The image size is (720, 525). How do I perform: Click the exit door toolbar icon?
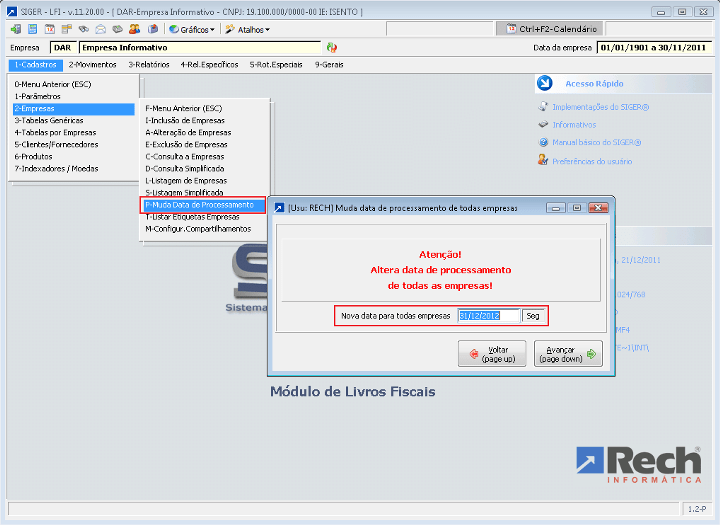(16, 29)
